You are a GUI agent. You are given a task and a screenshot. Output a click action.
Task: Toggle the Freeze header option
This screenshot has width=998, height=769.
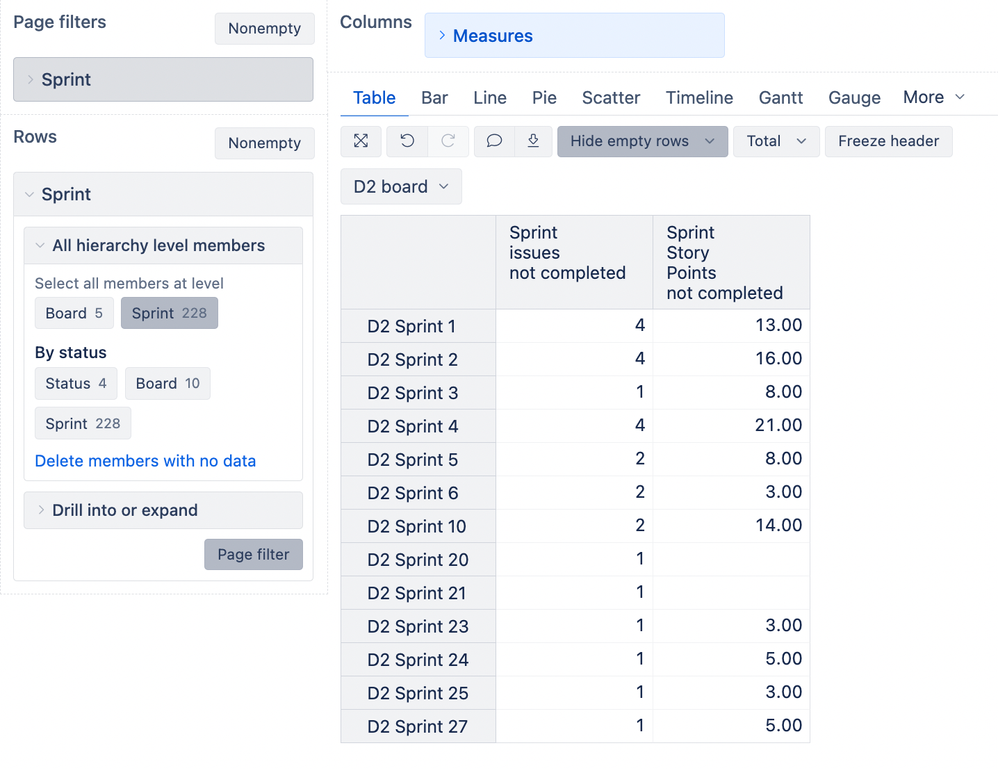pyautogui.click(x=888, y=141)
